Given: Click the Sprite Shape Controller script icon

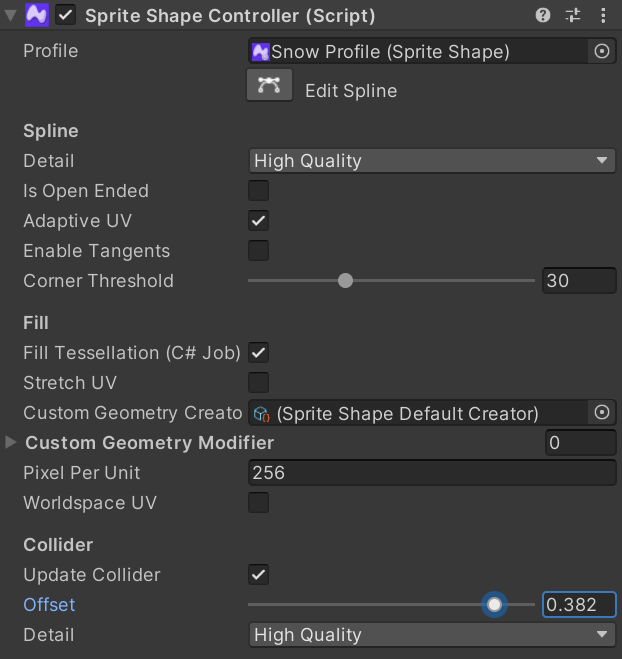Looking at the screenshot, I should [38, 15].
